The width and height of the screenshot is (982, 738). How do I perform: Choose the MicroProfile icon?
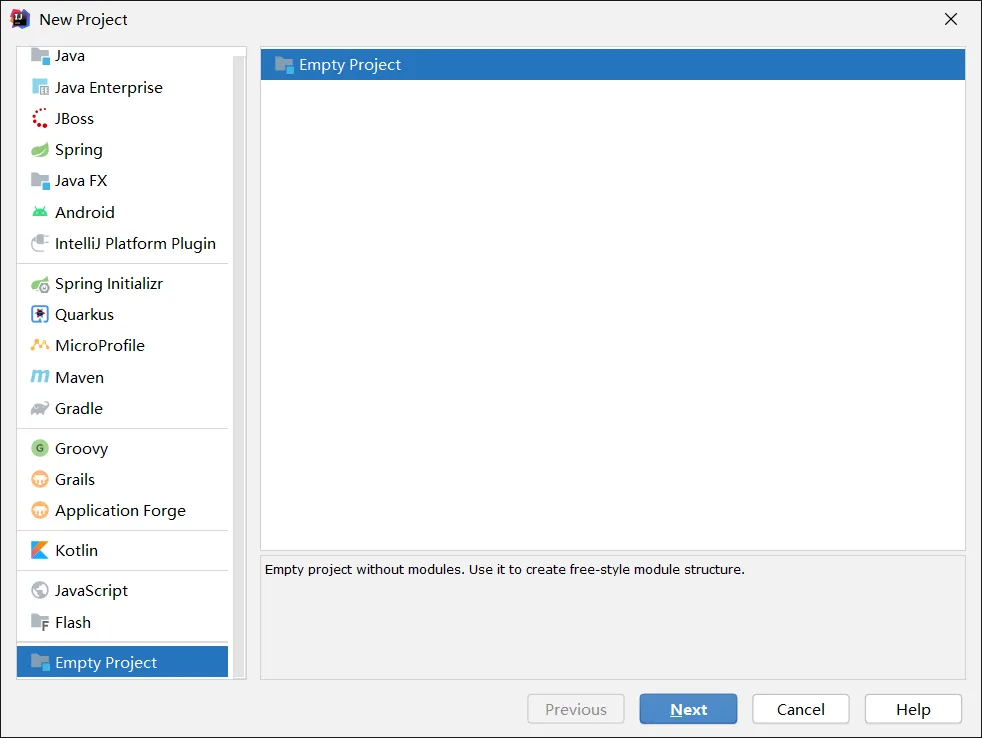40,345
